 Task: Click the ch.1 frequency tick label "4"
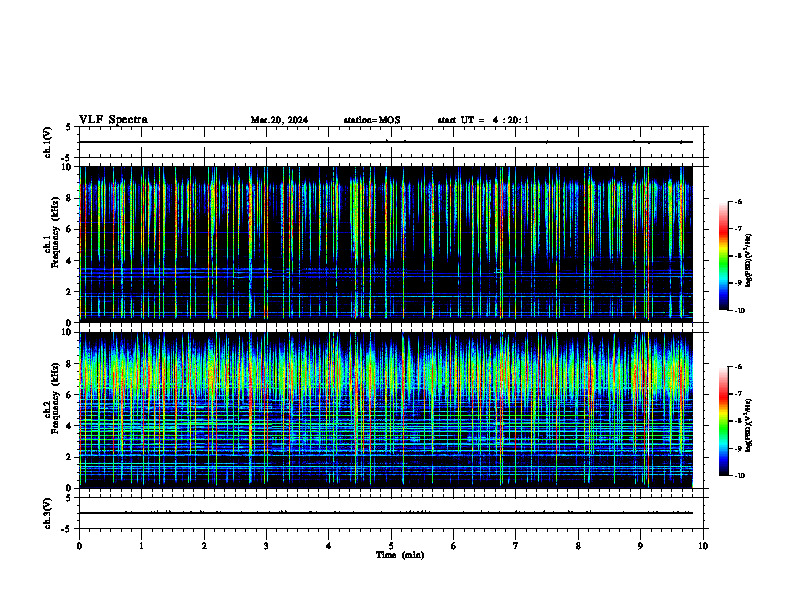coord(71,261)
